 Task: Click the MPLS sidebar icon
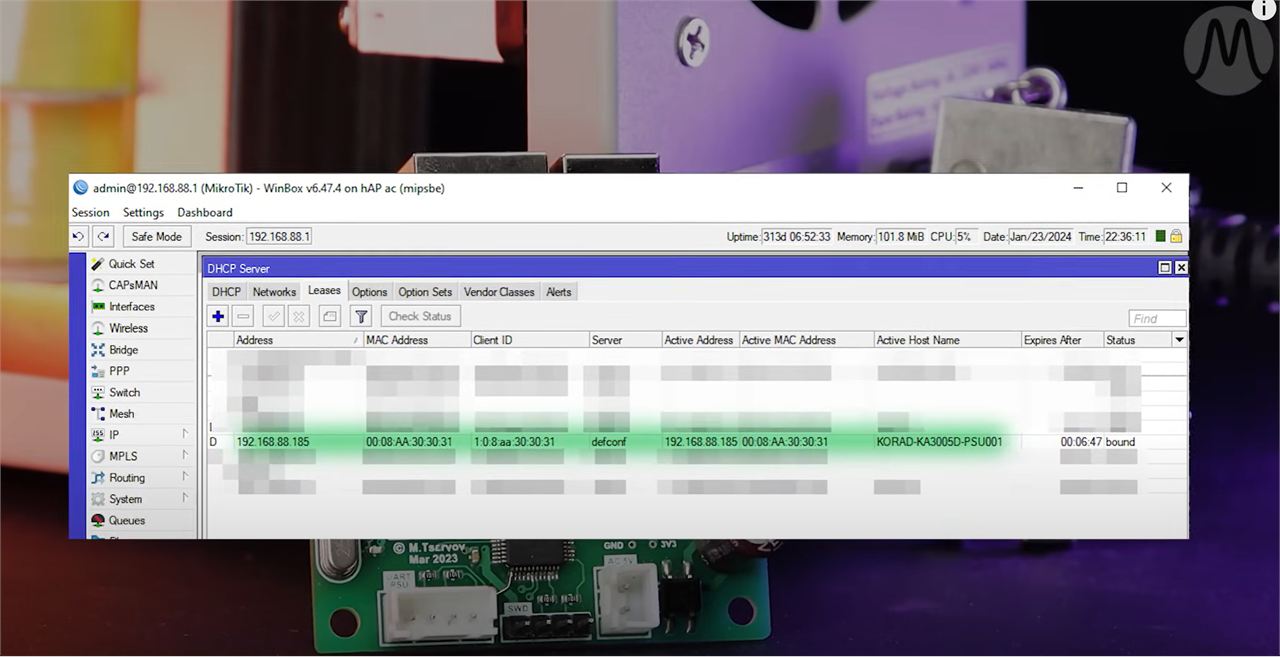98,456
